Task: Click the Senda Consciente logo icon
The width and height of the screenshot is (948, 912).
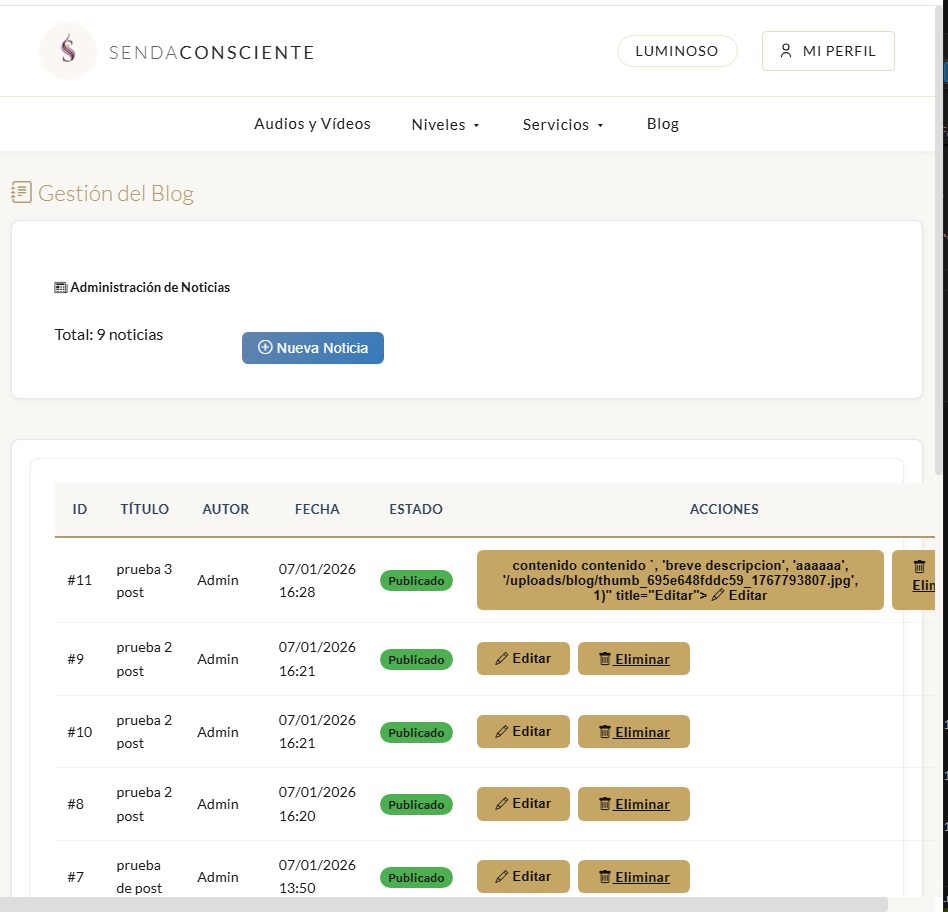Action: point(68,51)
